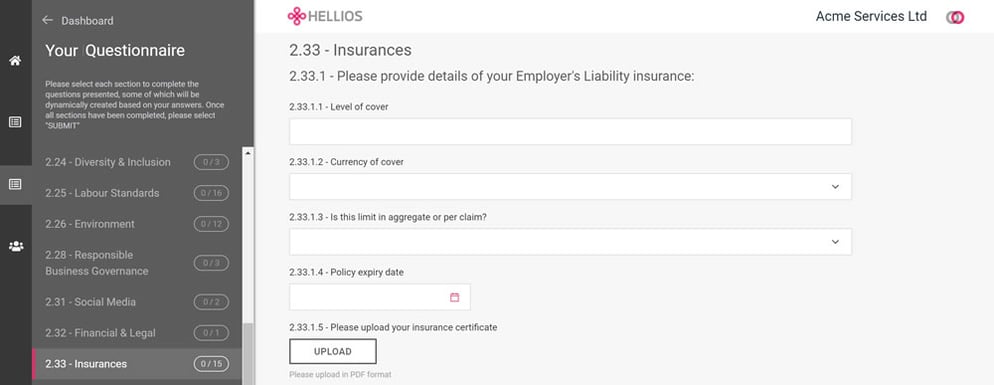
Task: Open the Home icon in left rail
Action: [15, 61]
